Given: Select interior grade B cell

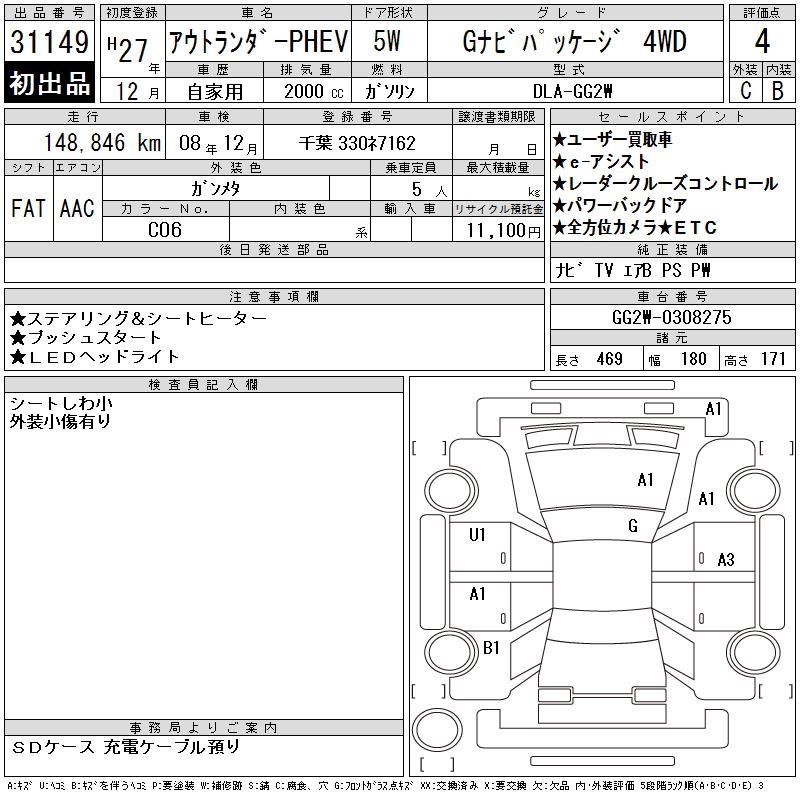Looking at the screenshot, I should click(777, 91).
